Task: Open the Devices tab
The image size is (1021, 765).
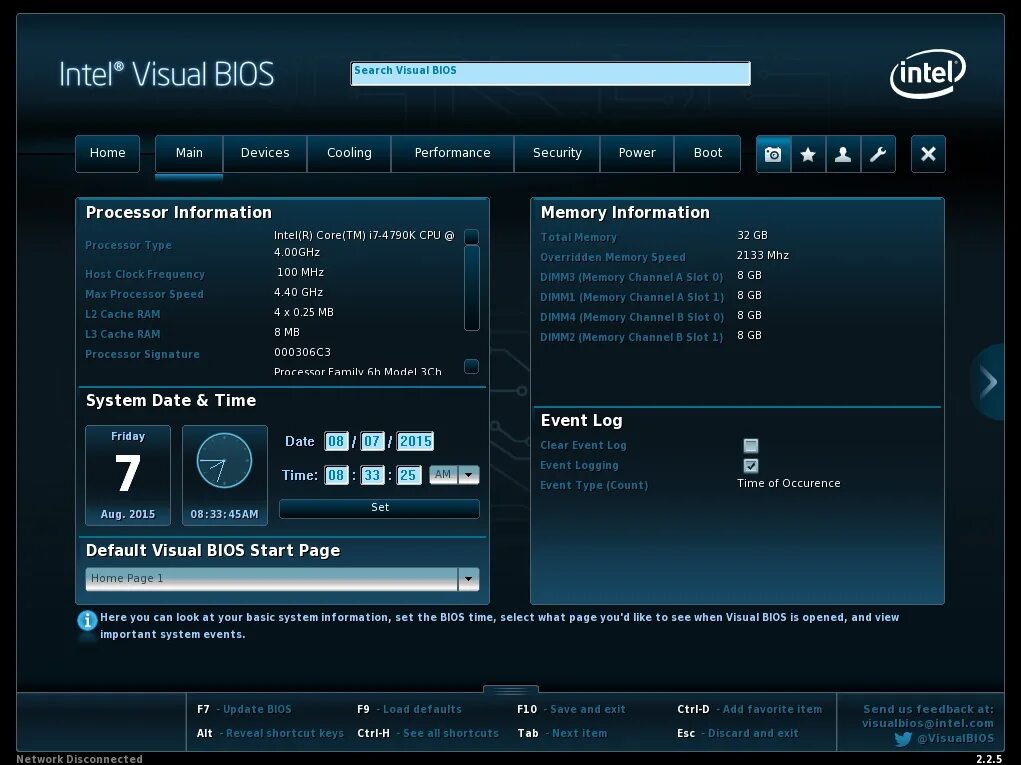Action: [x=265, y=154]
